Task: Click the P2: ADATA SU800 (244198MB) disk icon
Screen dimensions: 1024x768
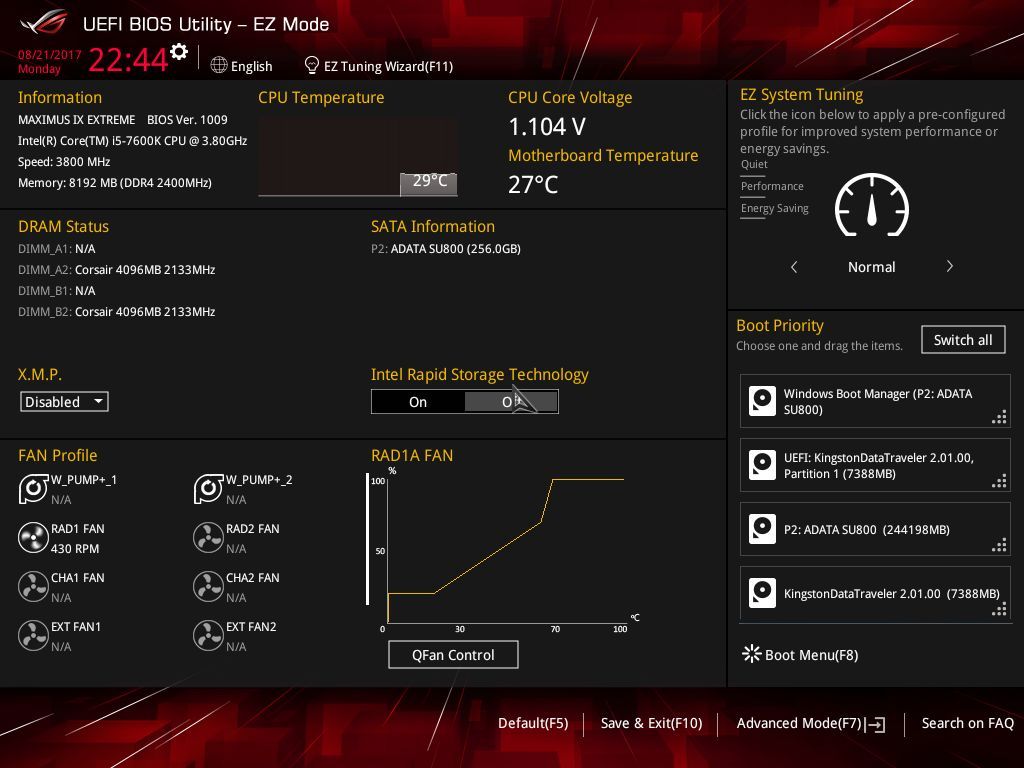Action: click(762, 529)
